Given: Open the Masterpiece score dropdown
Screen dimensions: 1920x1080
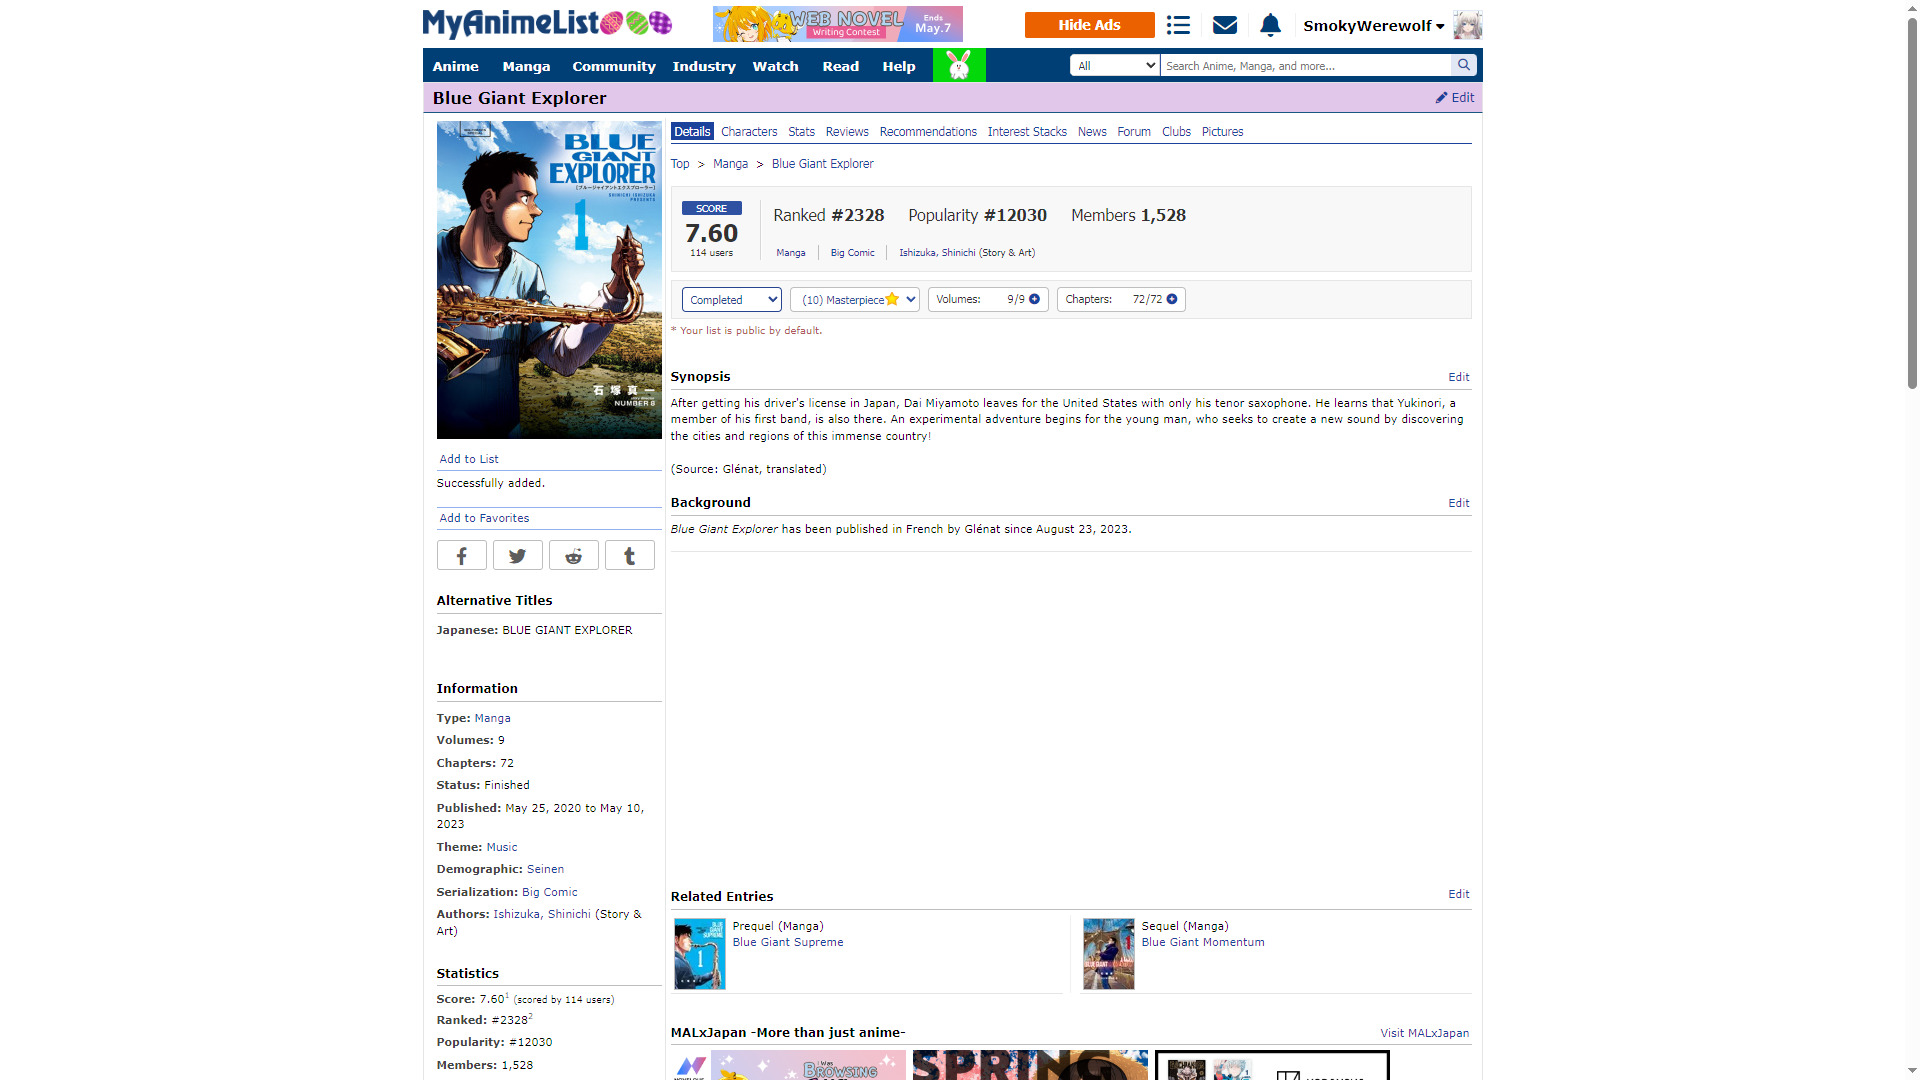Looking at the screenshot, I should pyautogui.click(x=855, y=299).
